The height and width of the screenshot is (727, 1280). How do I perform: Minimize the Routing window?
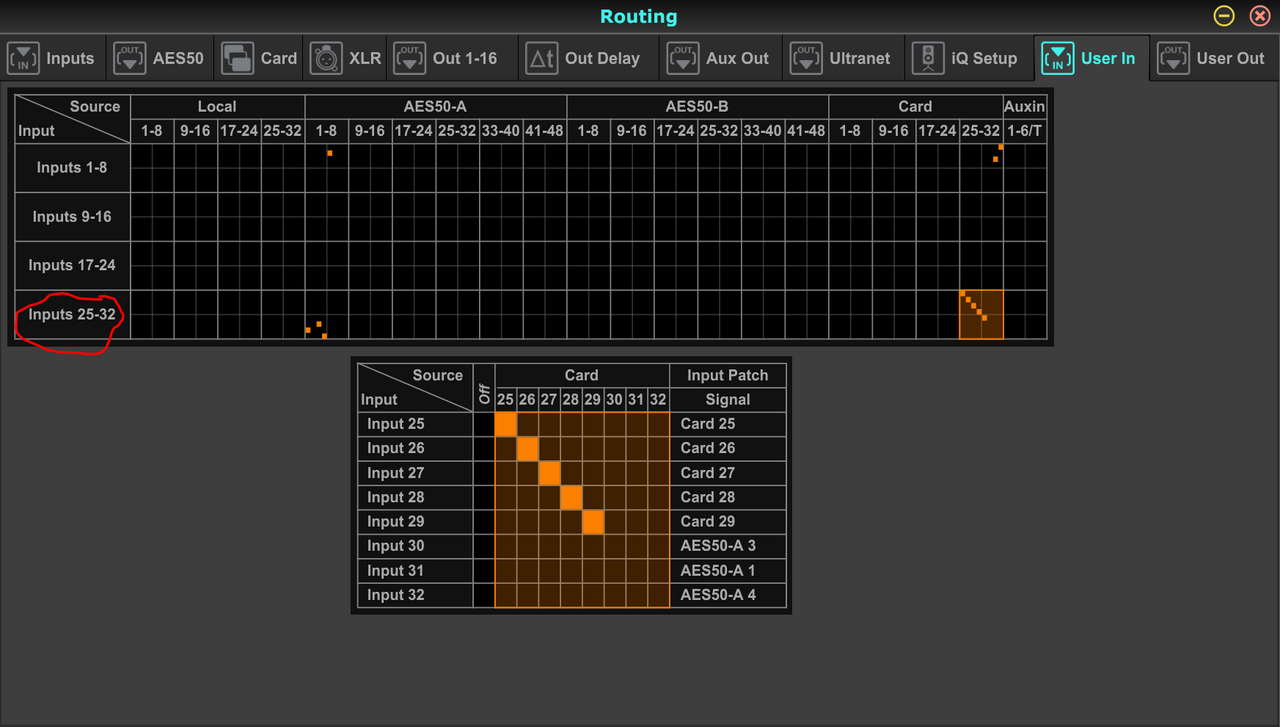point(1224,16)
